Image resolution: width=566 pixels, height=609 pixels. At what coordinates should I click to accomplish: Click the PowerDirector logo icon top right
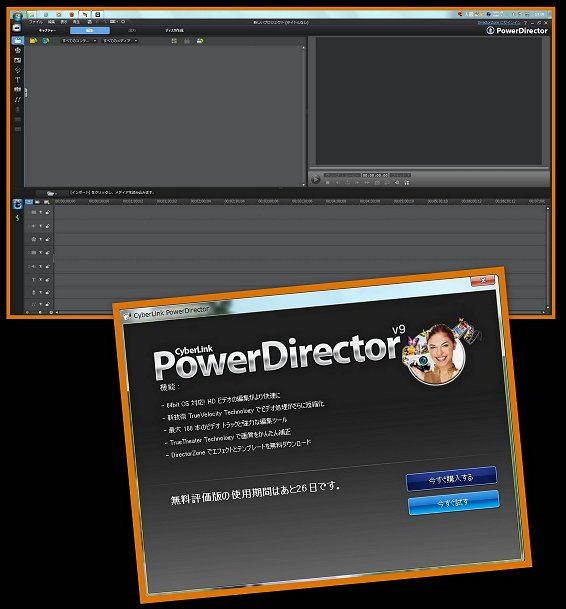click(x=490, y=30)
